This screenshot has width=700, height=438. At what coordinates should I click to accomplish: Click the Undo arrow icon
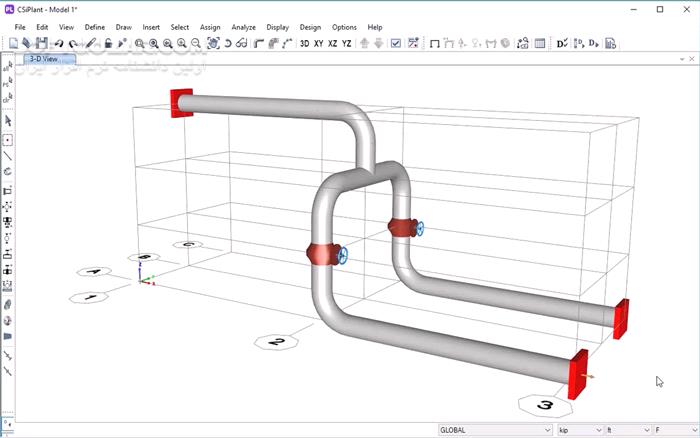point(59,43)
